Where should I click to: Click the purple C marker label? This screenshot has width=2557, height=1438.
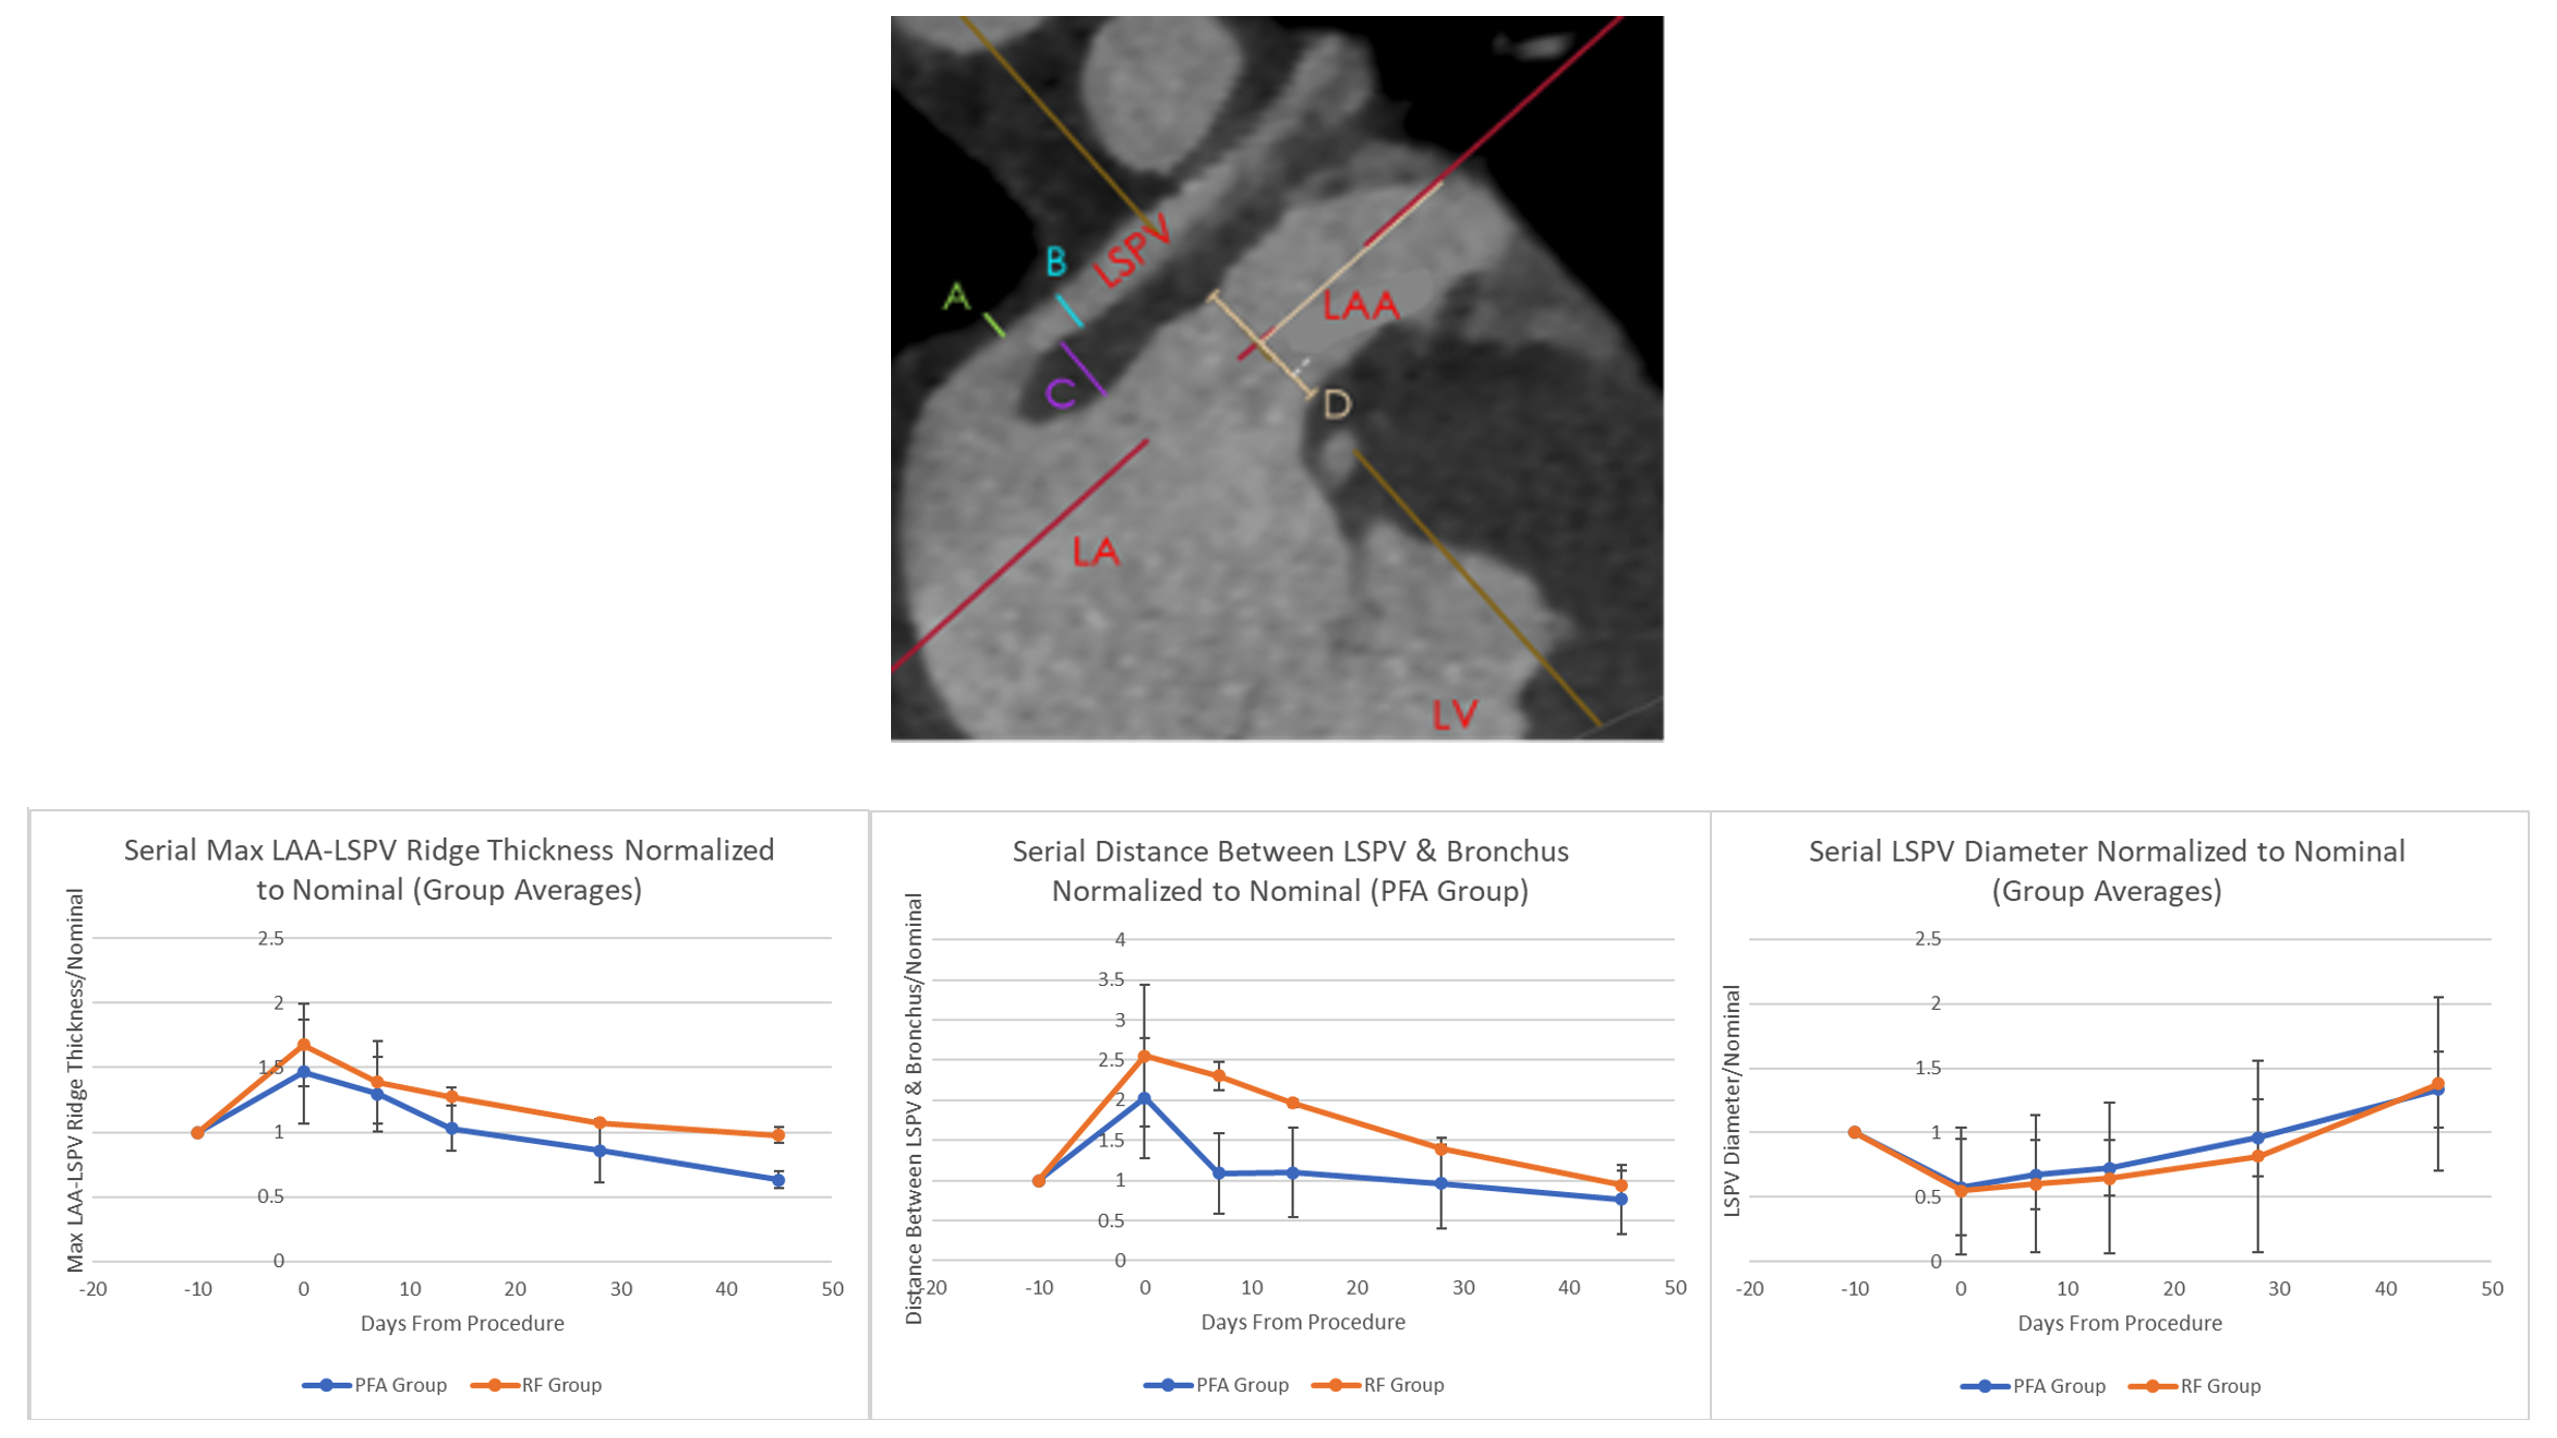1060,393
